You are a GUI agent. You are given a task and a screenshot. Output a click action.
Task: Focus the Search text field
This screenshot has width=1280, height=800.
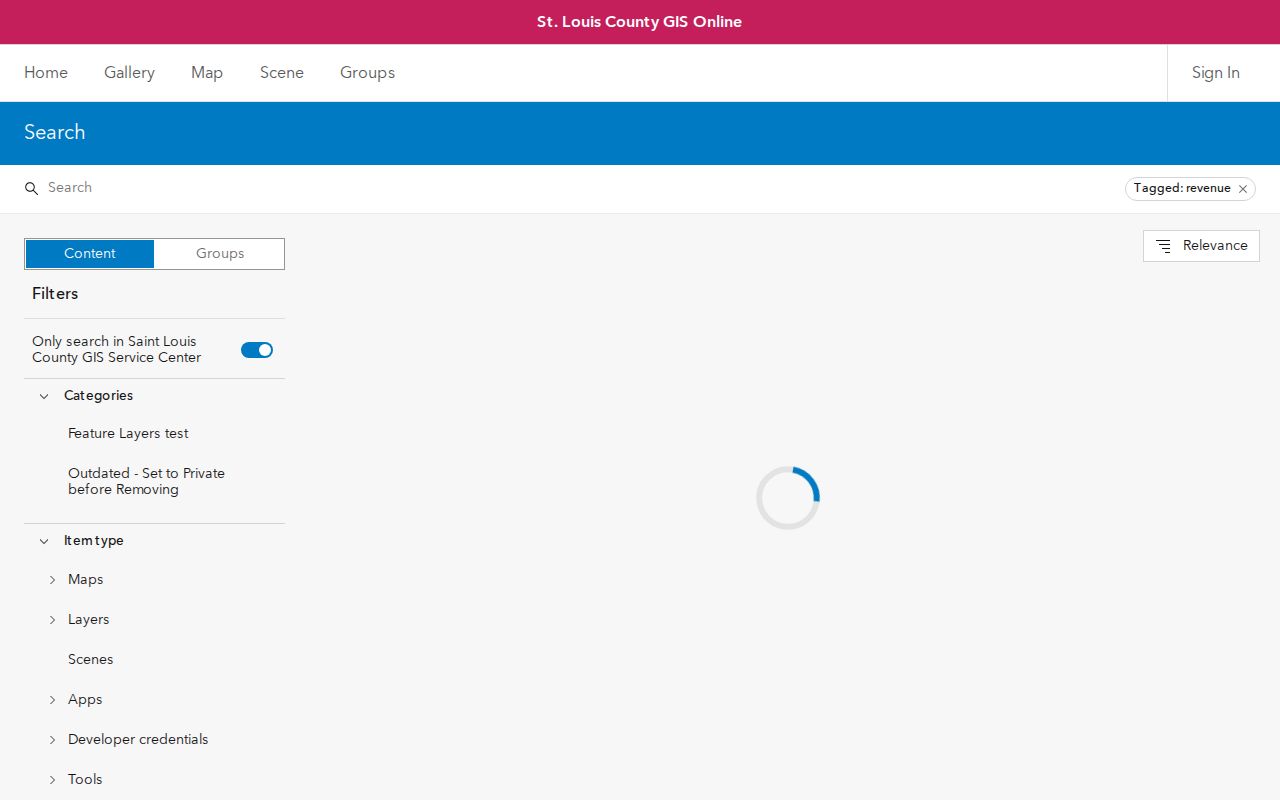(580, 188)
